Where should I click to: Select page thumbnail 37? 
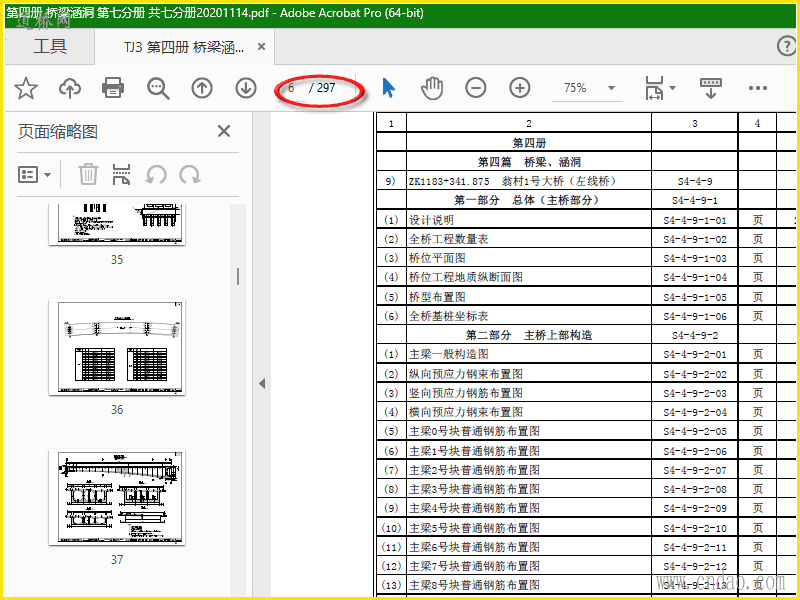coord(117,497)
